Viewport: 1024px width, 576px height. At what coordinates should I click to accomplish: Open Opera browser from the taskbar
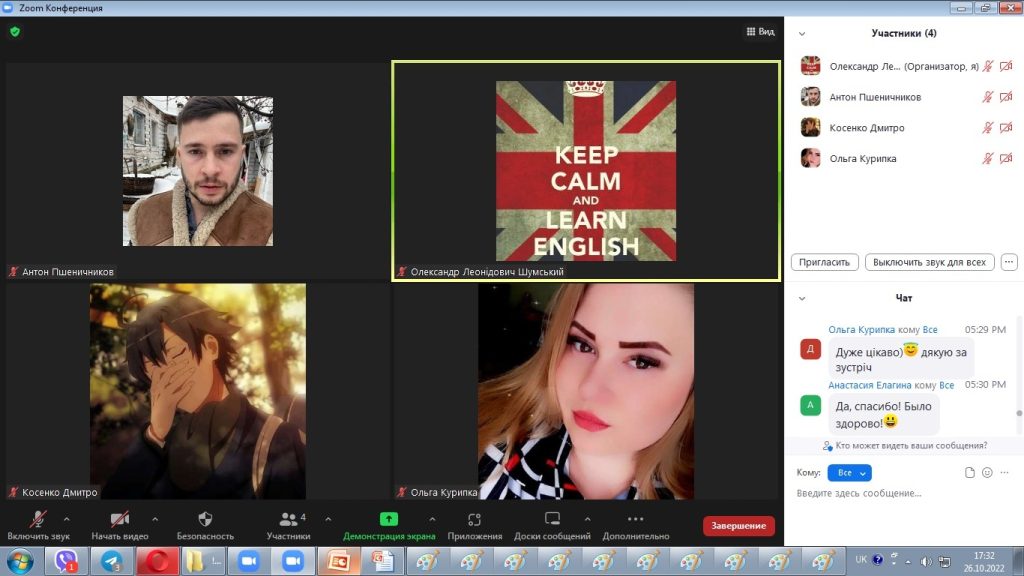(x=157, y=561)
